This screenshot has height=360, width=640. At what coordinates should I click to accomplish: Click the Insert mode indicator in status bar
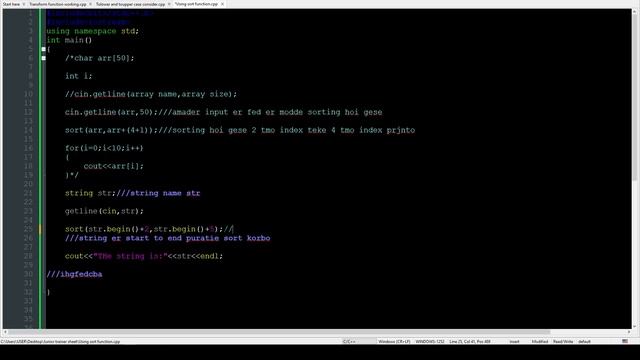514,342
